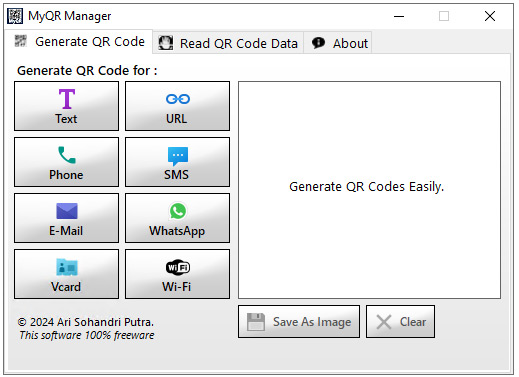Click the "Generate QR Code for :" heading
The width and height of the screenshot is (519, 377).
point(87,71)
